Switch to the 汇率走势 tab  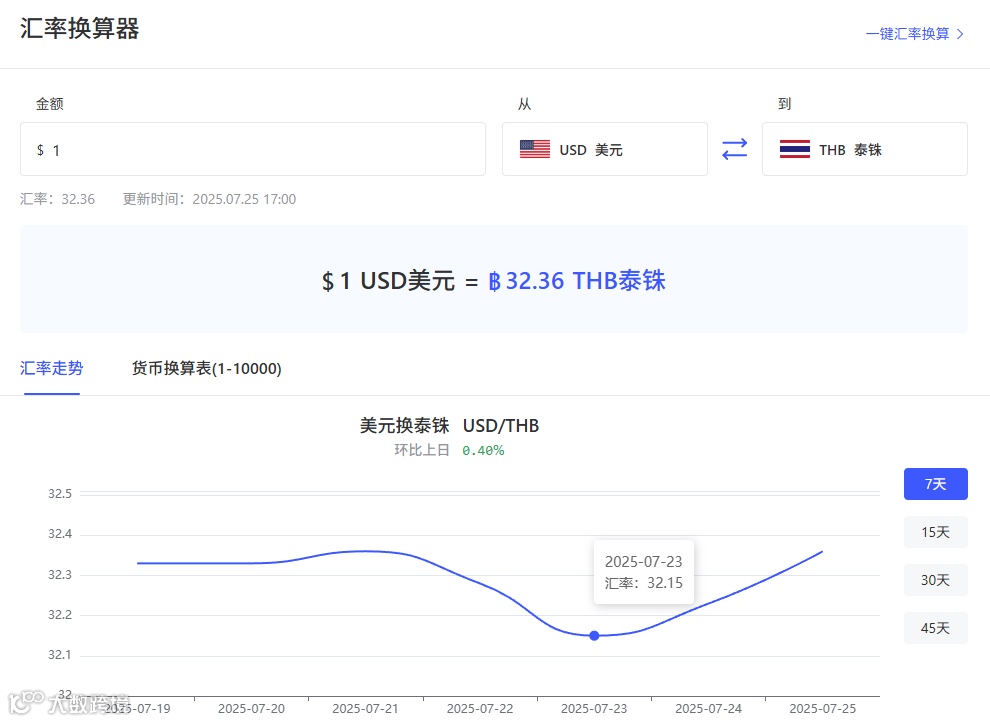[52, 368]
